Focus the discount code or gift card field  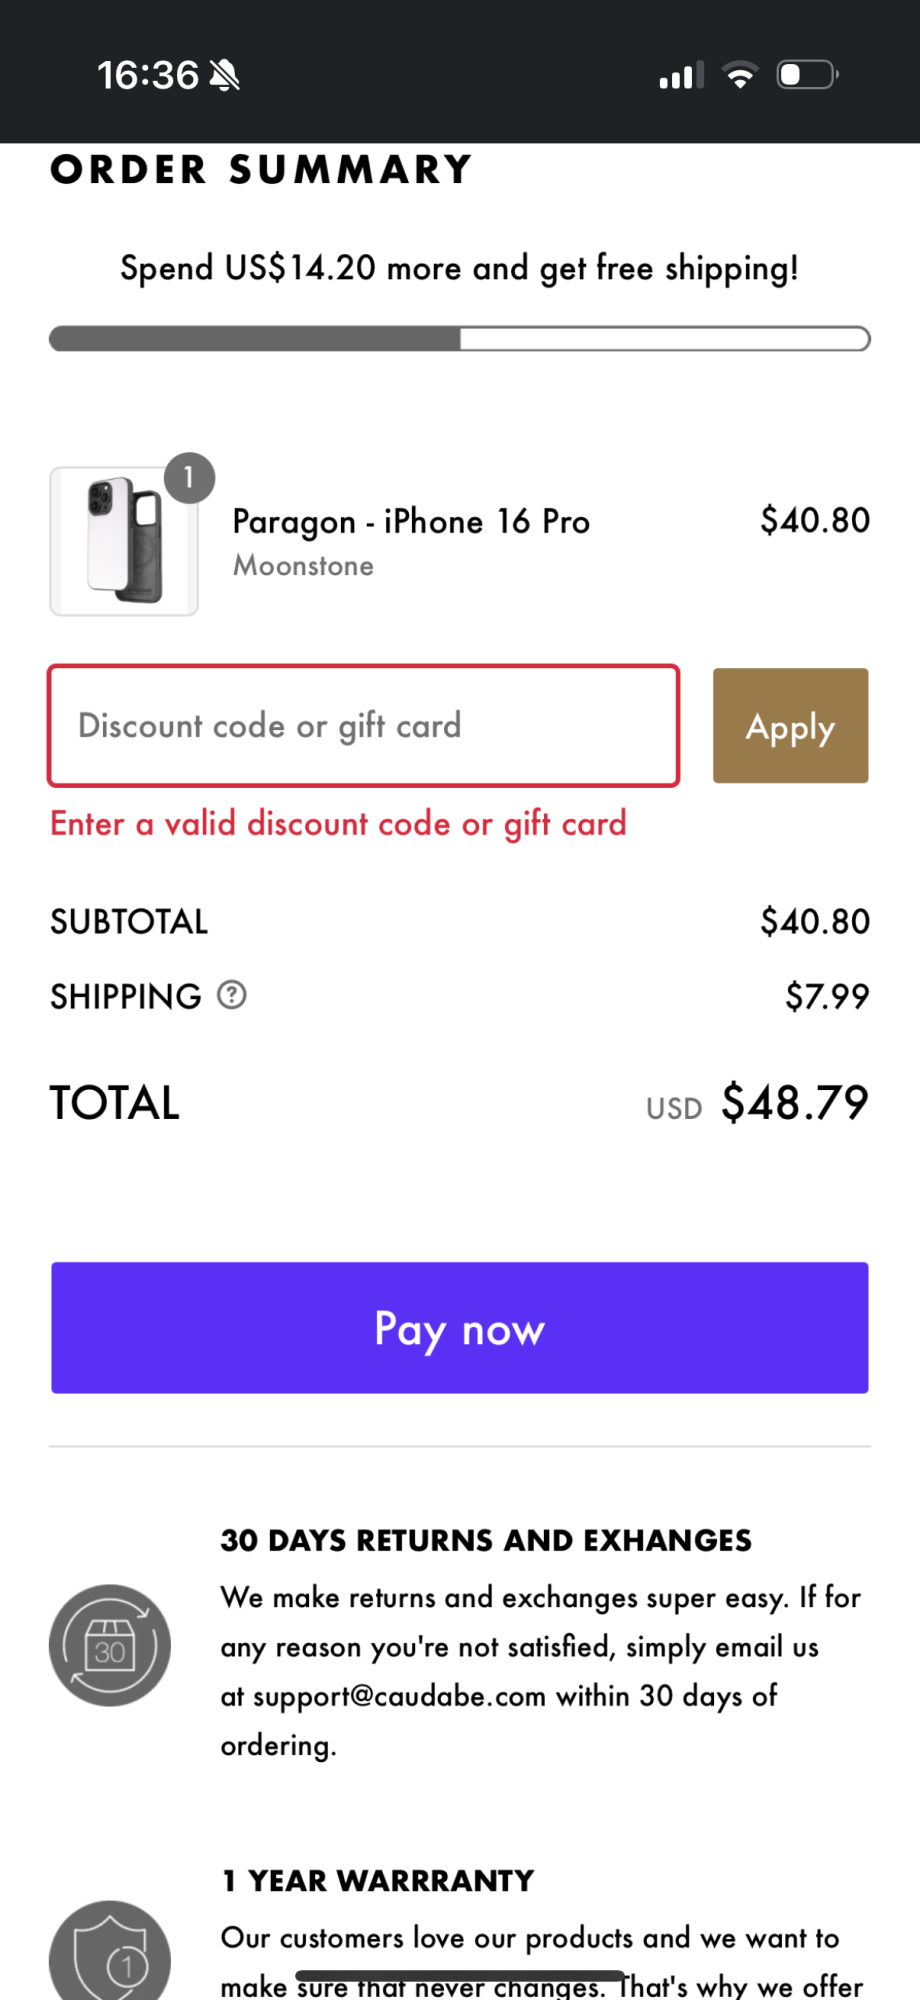[x=364, y=726]
